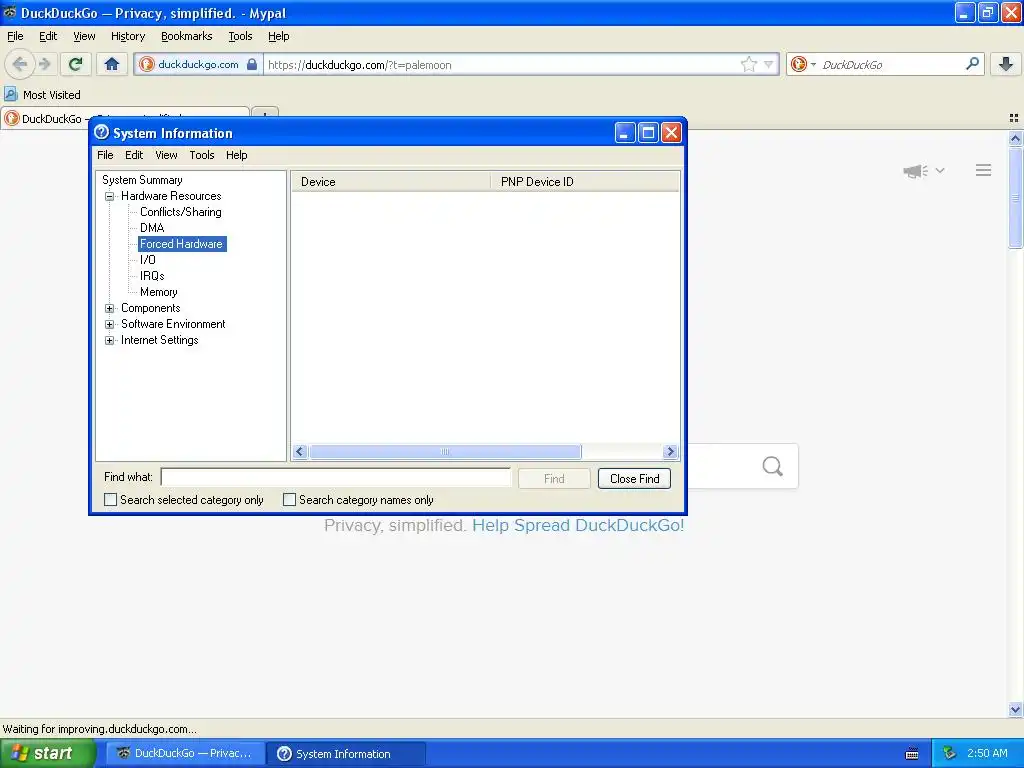Click the DuckDuckGo toolbar search field
The width and height of the screenshot is (1024, 768).
point(891,64)
